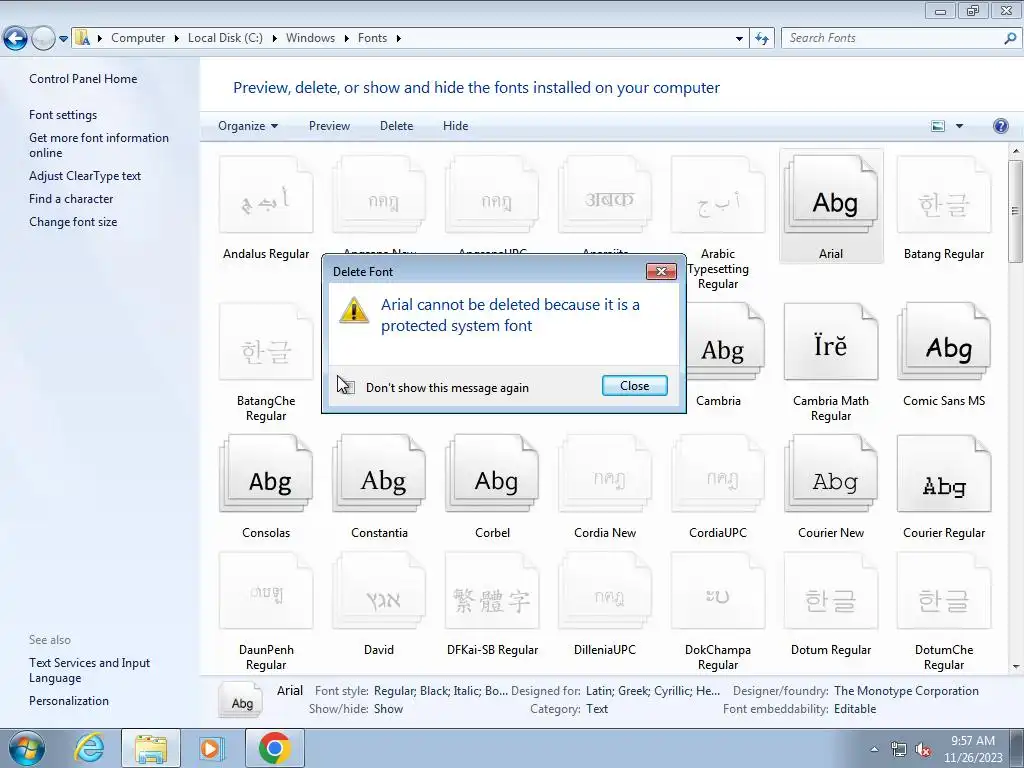1024x768 pixels.
Task: Select the Dotum Regular font icon
Action: coord(831,591)
